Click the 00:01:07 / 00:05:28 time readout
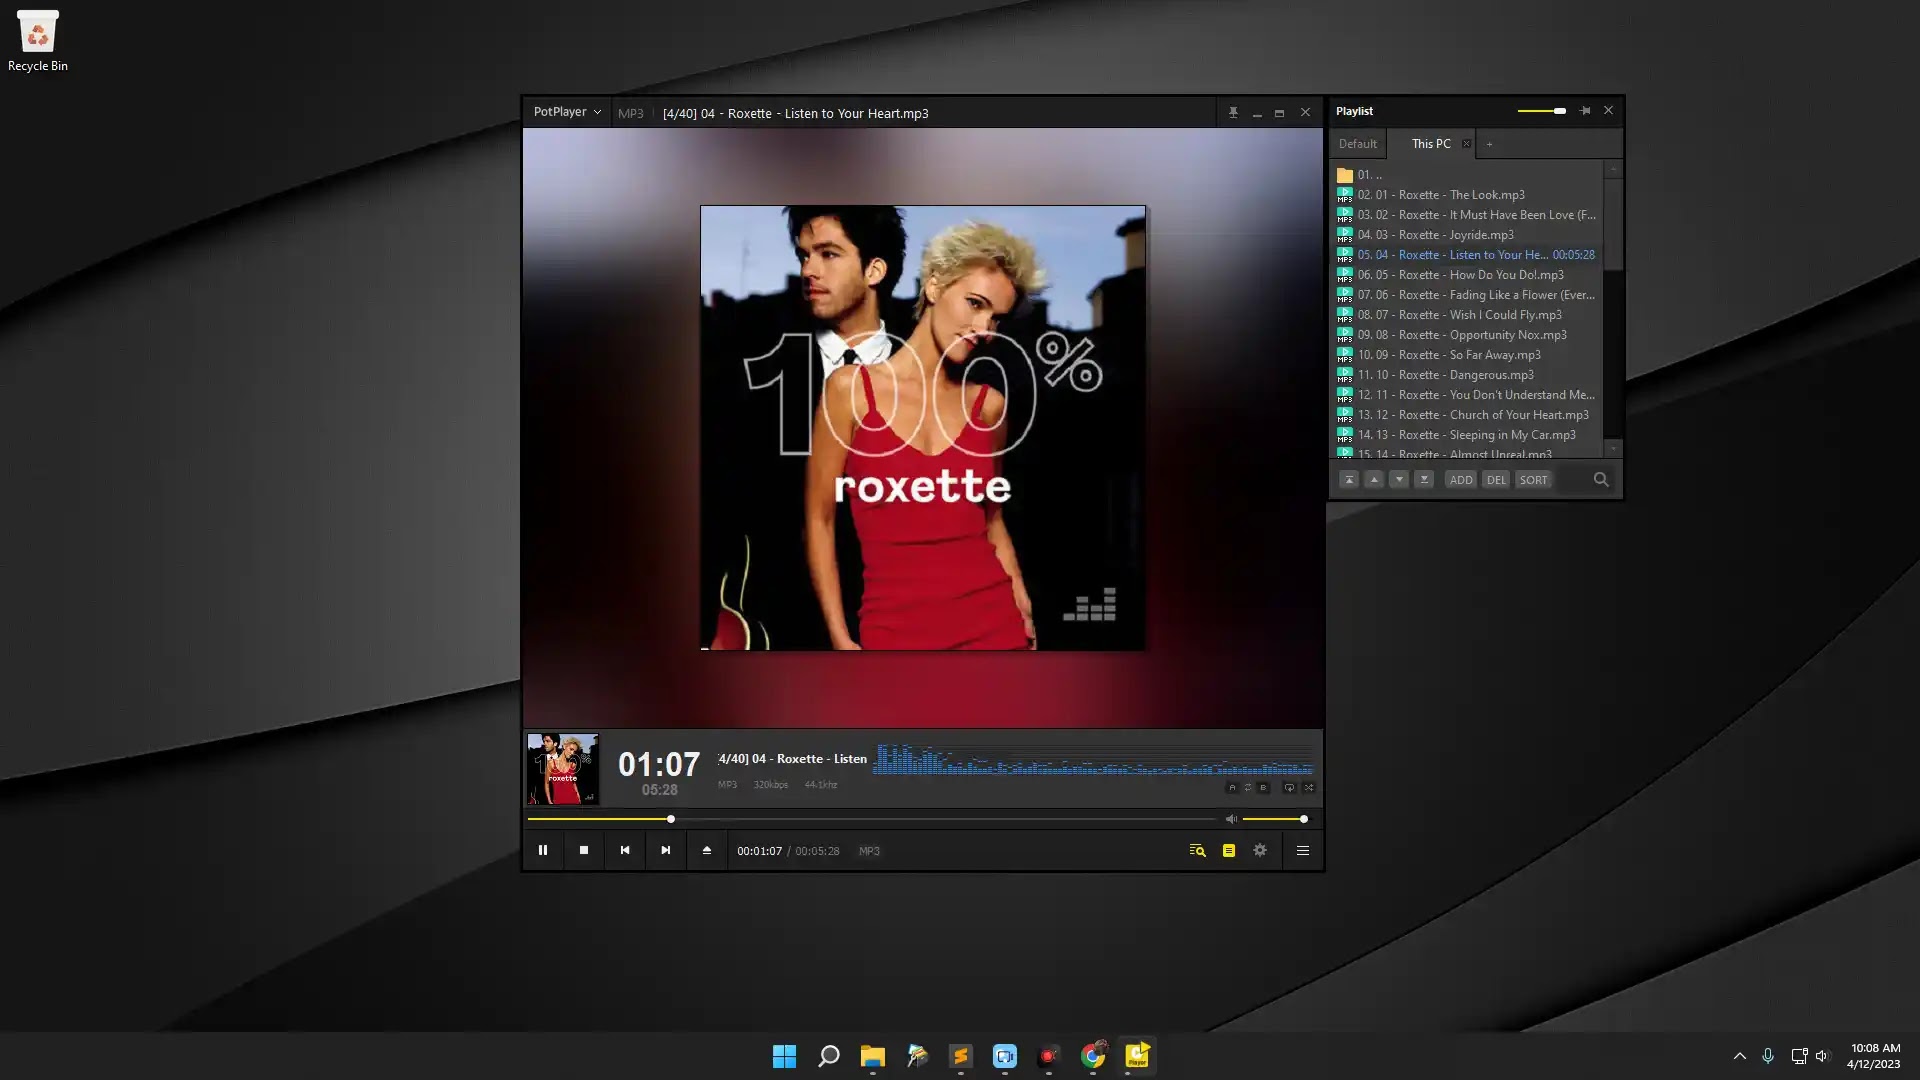Image resolution: width=1920 pixels, height=1080 pixels. click(788, 851)
